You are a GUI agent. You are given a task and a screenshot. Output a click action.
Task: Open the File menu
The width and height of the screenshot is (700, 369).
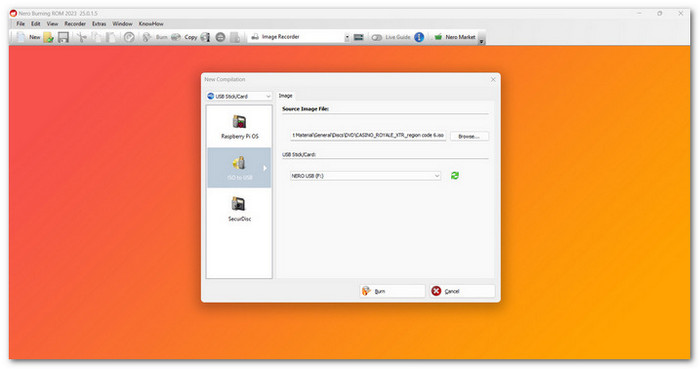[21, 24]
